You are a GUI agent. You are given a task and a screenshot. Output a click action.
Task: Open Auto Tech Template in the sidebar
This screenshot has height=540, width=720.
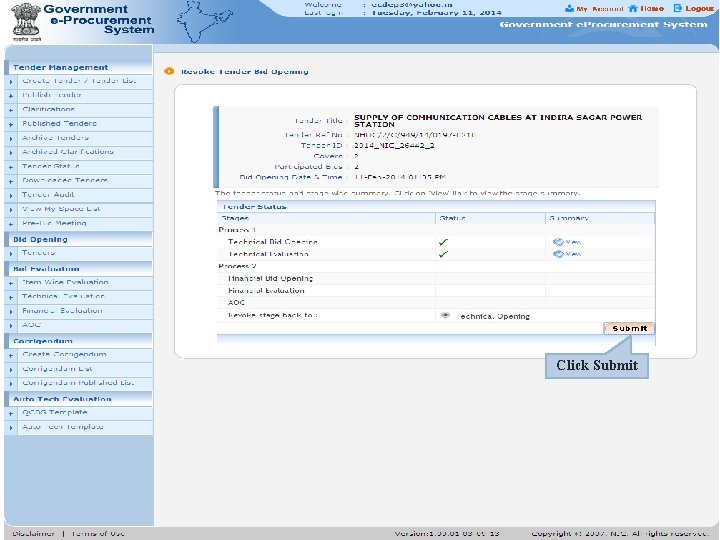point(63,427)
